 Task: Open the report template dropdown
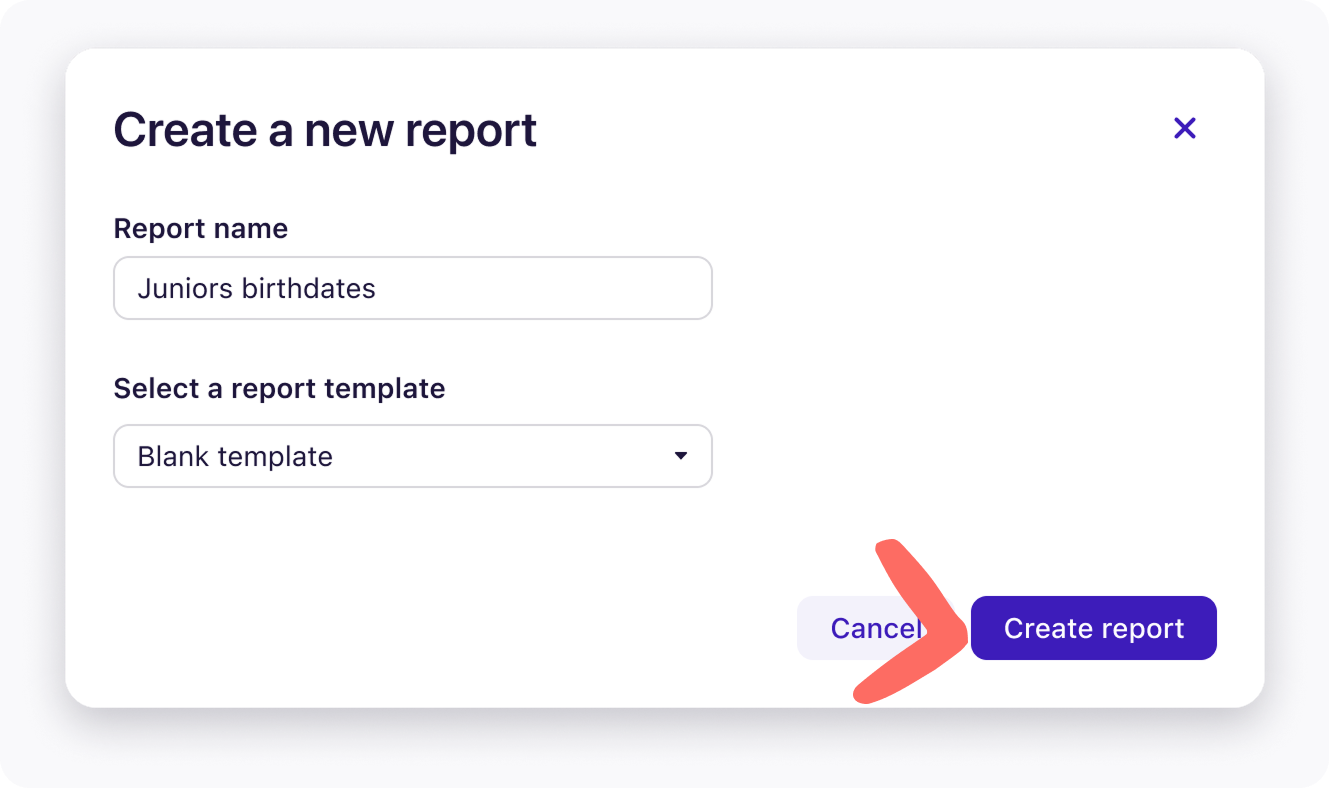[412, 456]
